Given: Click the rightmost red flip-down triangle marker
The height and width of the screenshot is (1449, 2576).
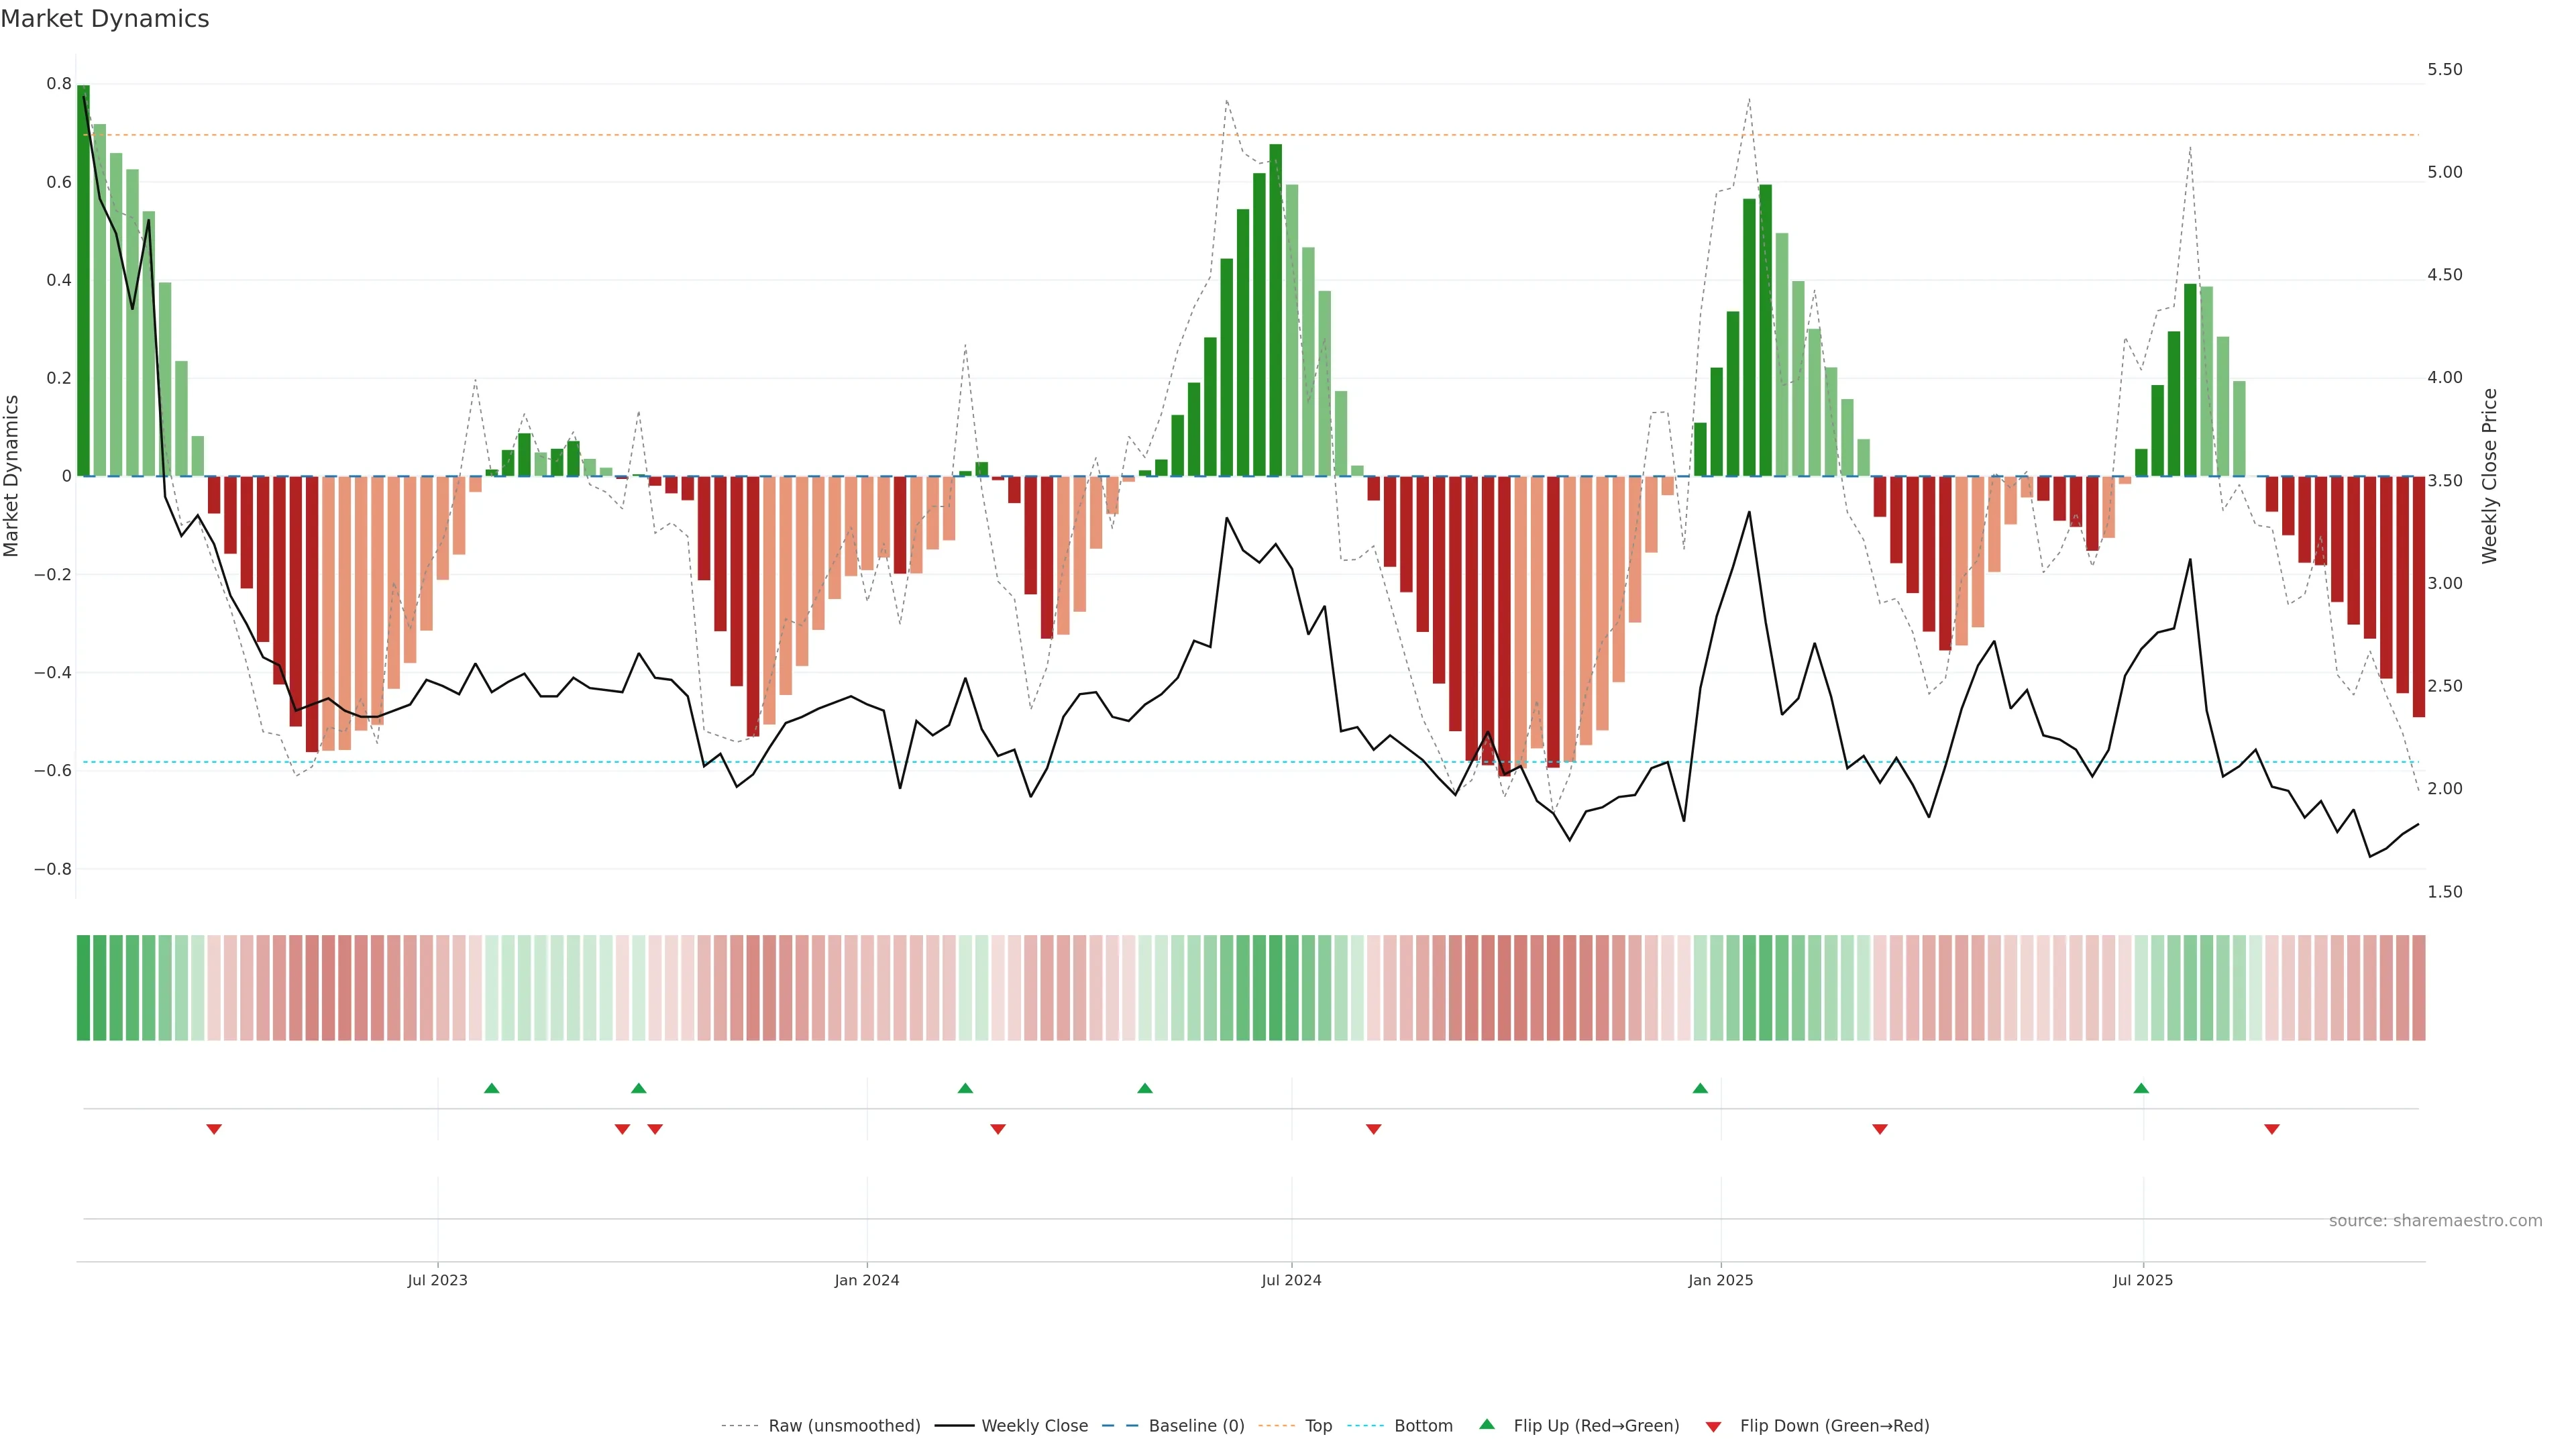Looking at the screenshot, I should coord(2272,1129).
